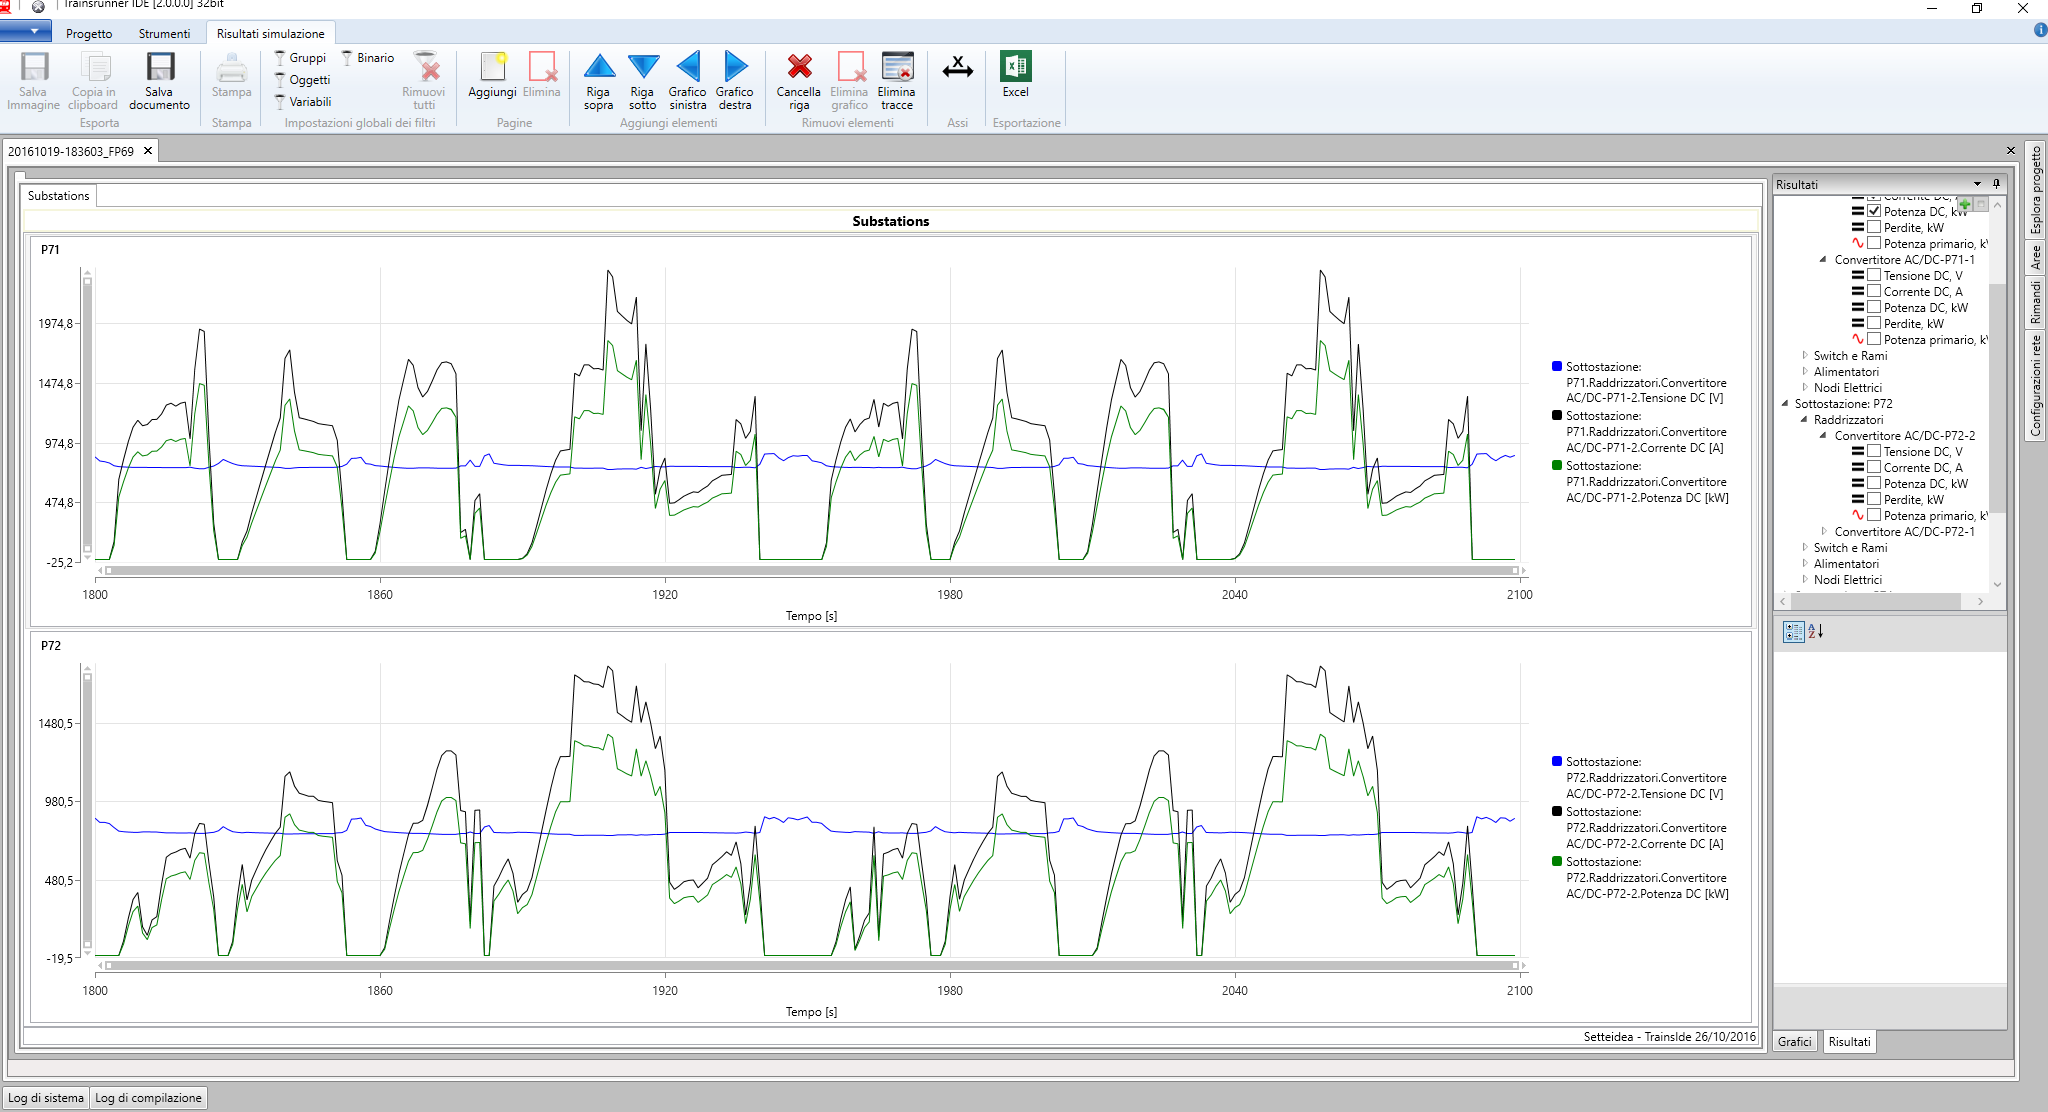This screenshot has height=1112, width=2048.
Task: Click the Salva documento icon
Action: [159, 68]
